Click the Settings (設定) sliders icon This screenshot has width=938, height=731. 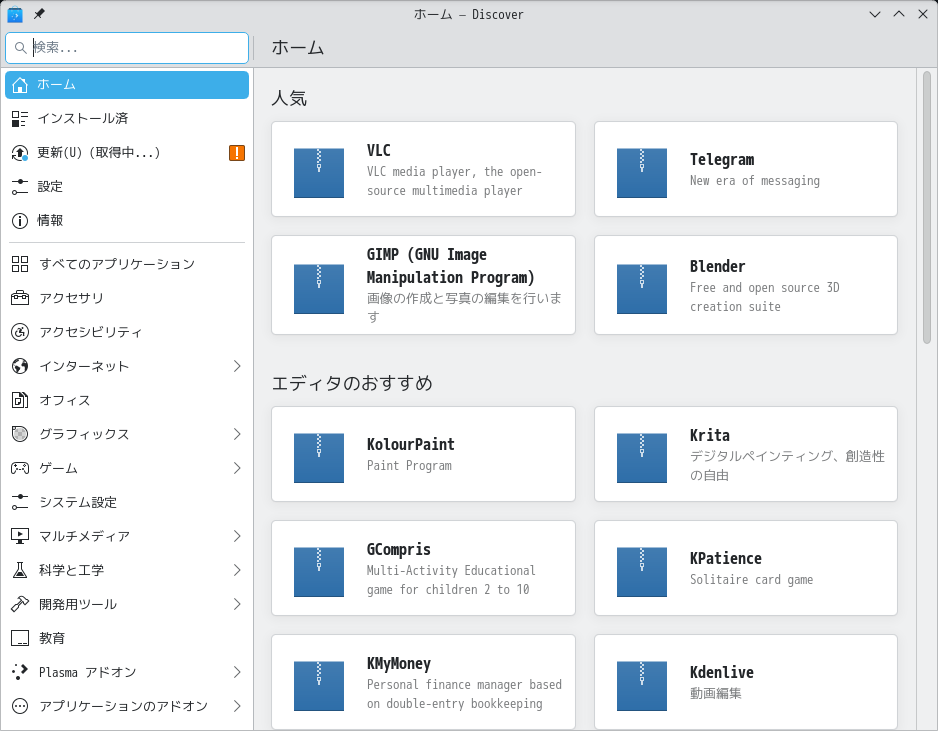coord(20,187)
